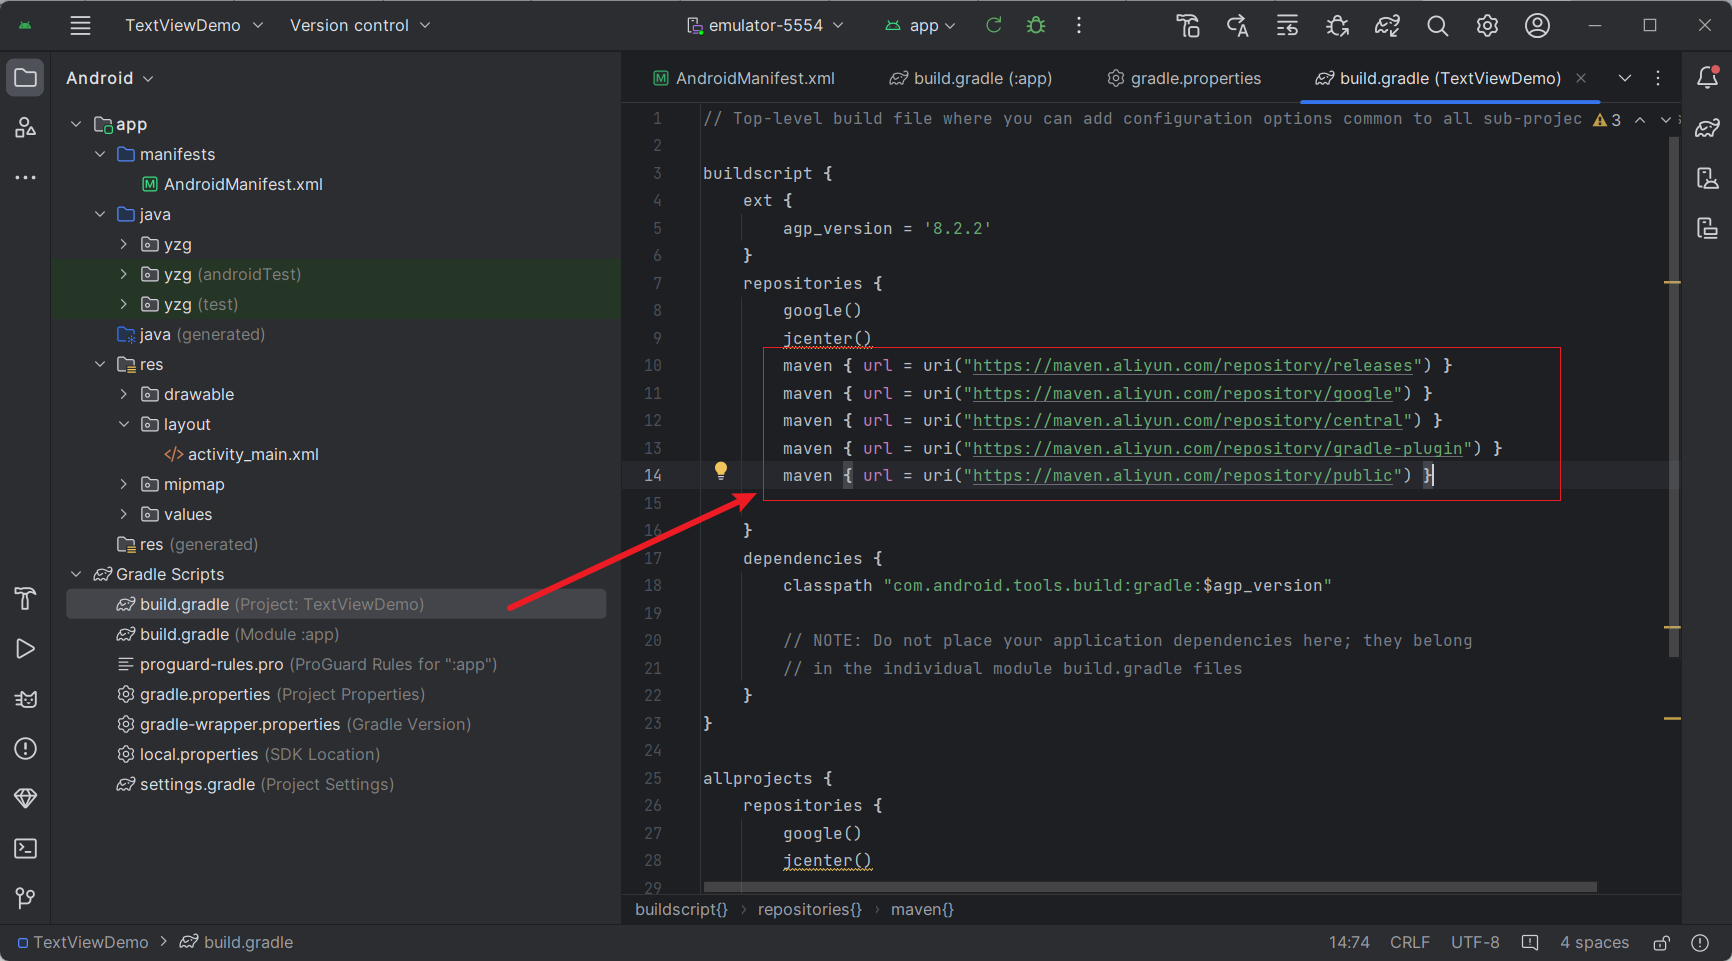Open editor tab options vertical dots
1732x961 pixels.
[x=1658, y=78]
